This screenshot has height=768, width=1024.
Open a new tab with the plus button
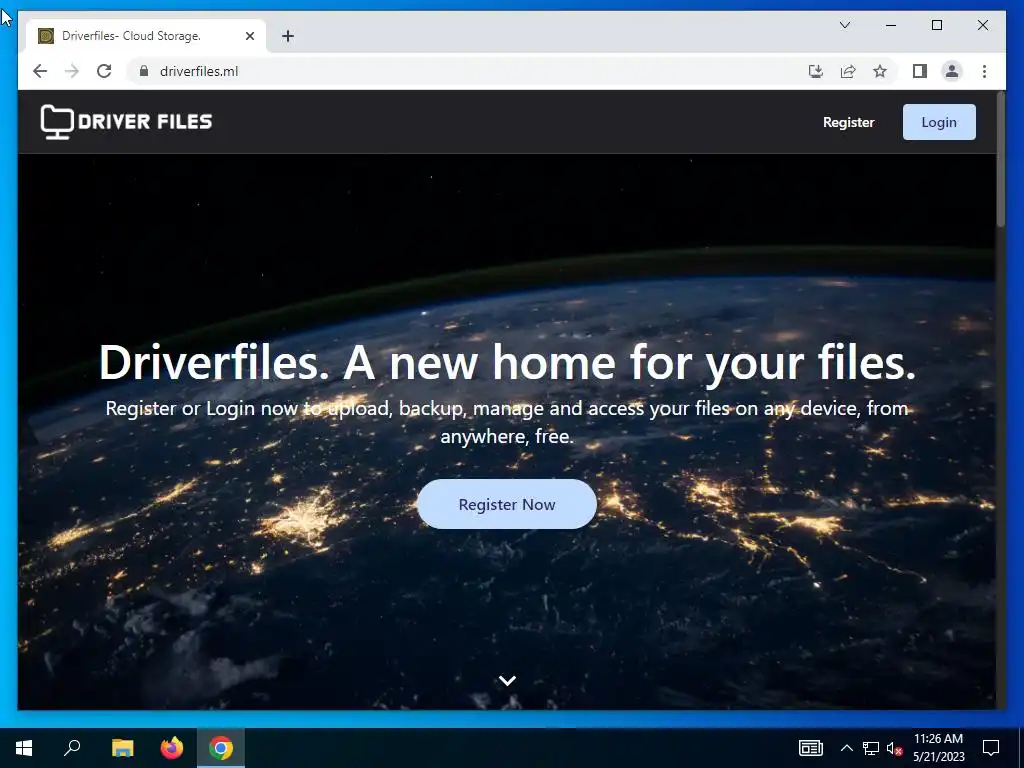288,36
